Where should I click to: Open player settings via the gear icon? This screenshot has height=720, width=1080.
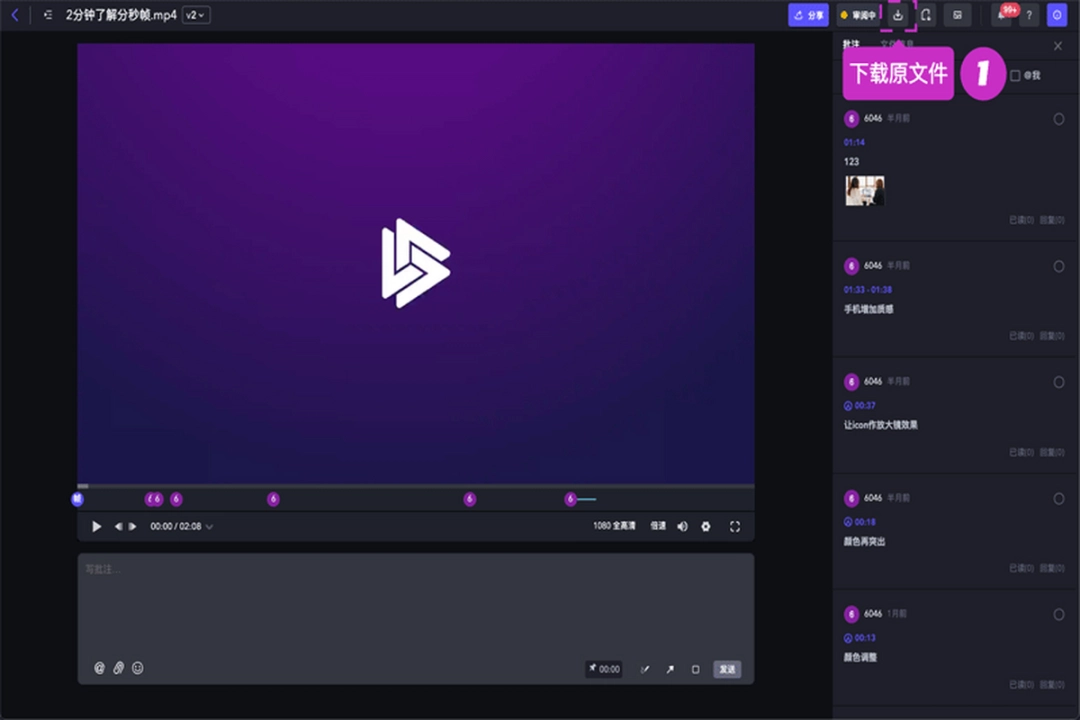coord(707,526)
